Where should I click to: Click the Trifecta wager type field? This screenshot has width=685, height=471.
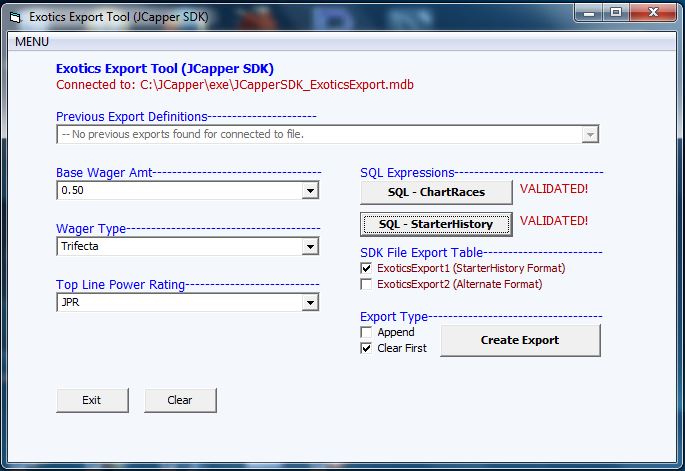click(x=180, y=247)
